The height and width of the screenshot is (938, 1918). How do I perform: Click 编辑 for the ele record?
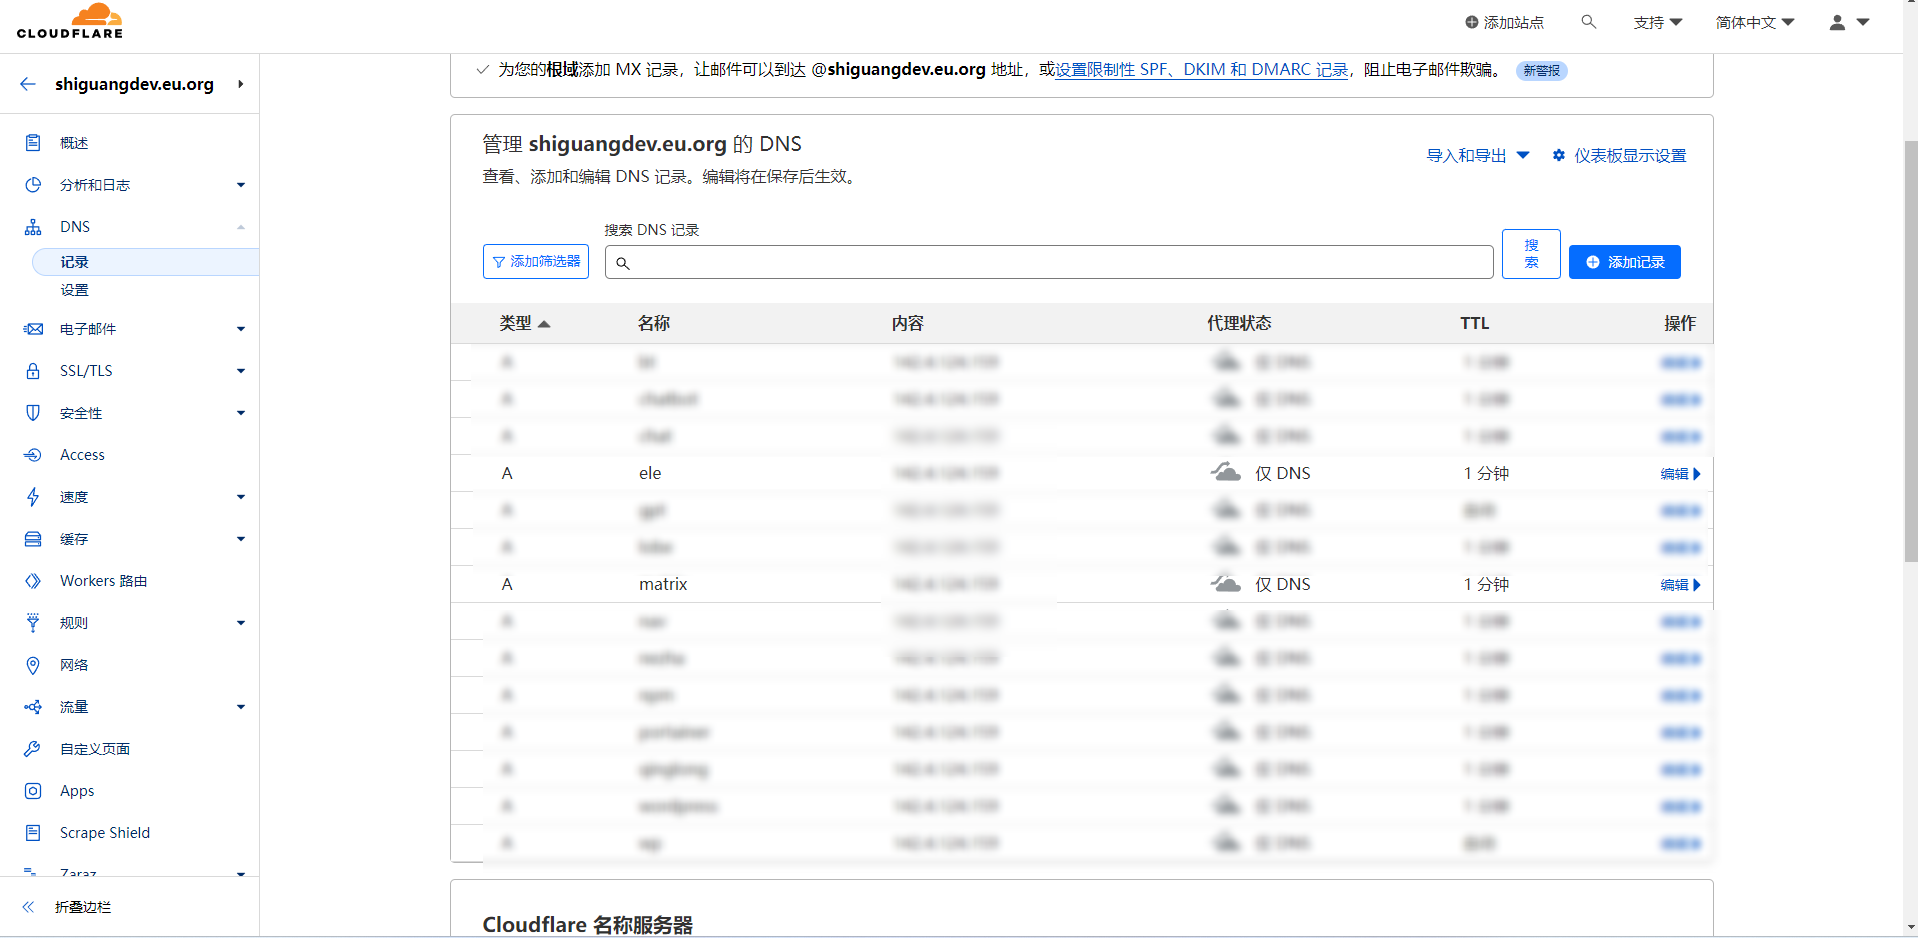coord(1680,473)
